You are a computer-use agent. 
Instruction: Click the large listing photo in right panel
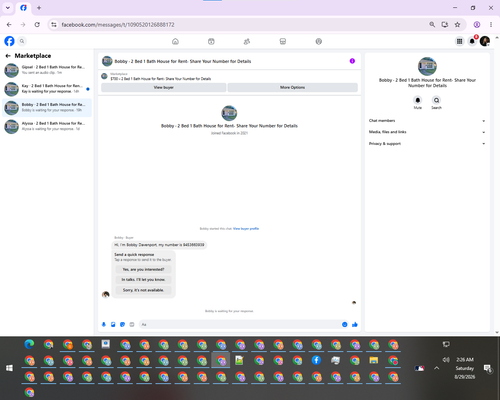pos(427,66)
